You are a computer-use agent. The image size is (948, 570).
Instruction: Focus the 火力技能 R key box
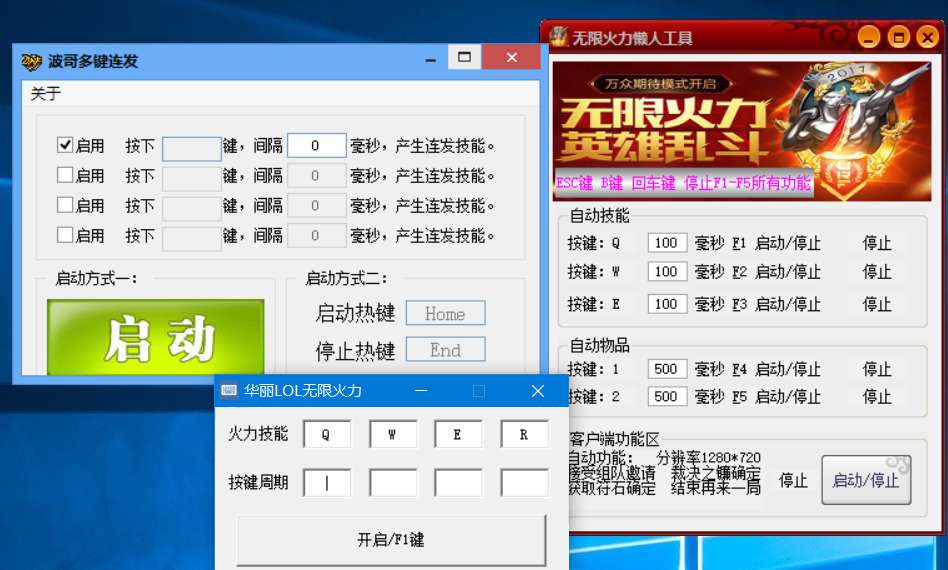(524, 434)
